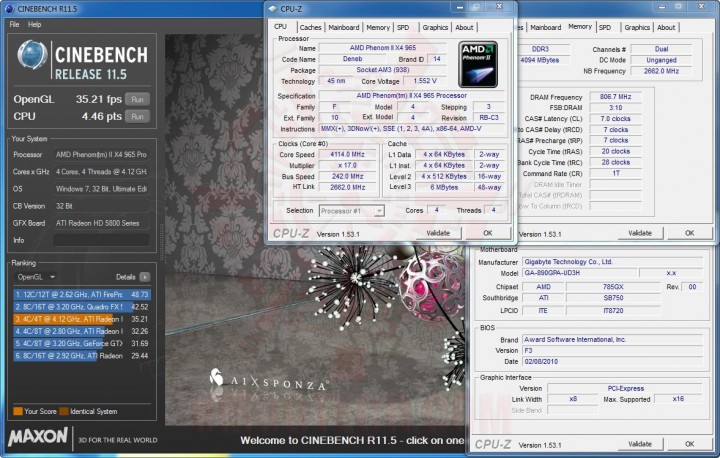Viewport: 720px width, 458px height.
Task: Select ranking row 5 4C/8T GeForce GTX
Action: (82, 344)
